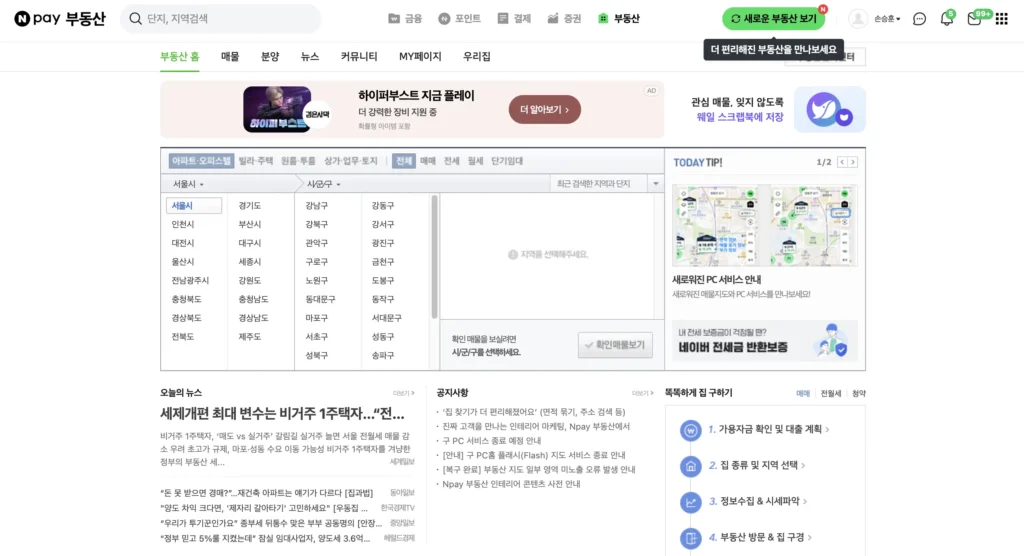Open the MY페이지 tab
This screenshot has height=556, width=1024.
pyautogui.click(x=420, y=57)
